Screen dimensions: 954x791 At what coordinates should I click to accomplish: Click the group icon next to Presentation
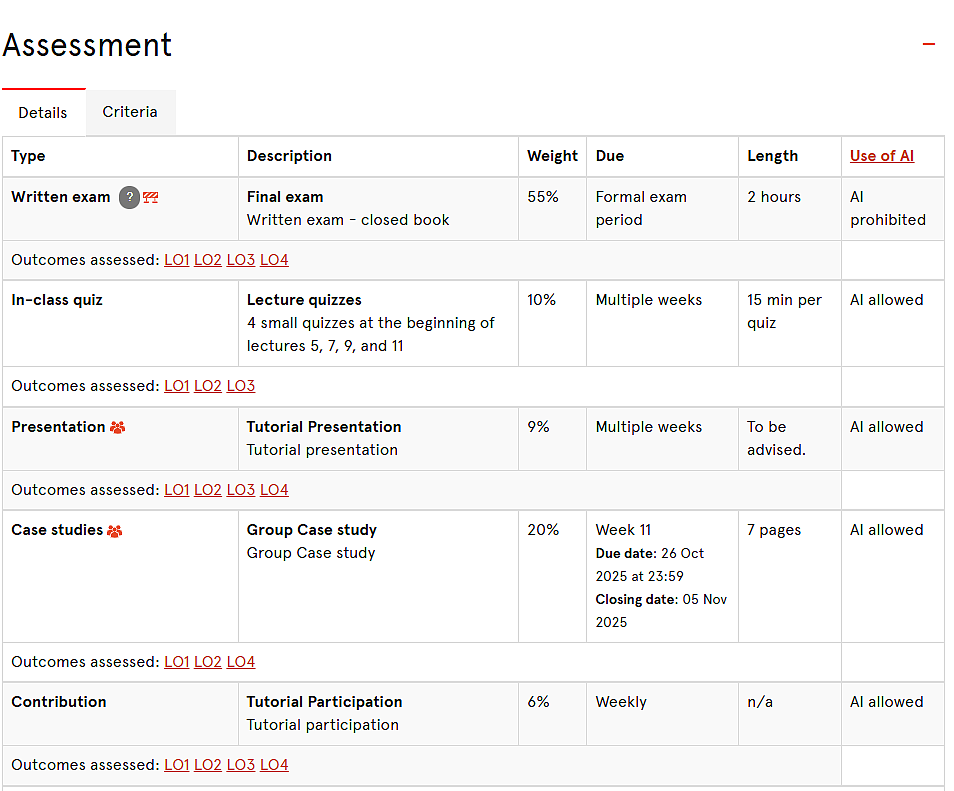(117, 427)
